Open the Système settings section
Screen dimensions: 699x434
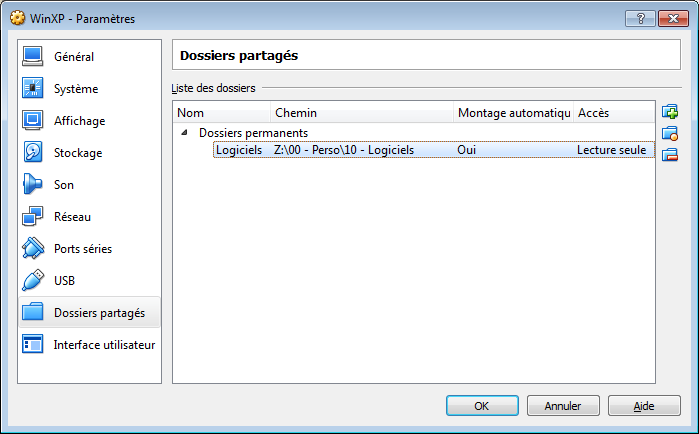tap(75, 89)
